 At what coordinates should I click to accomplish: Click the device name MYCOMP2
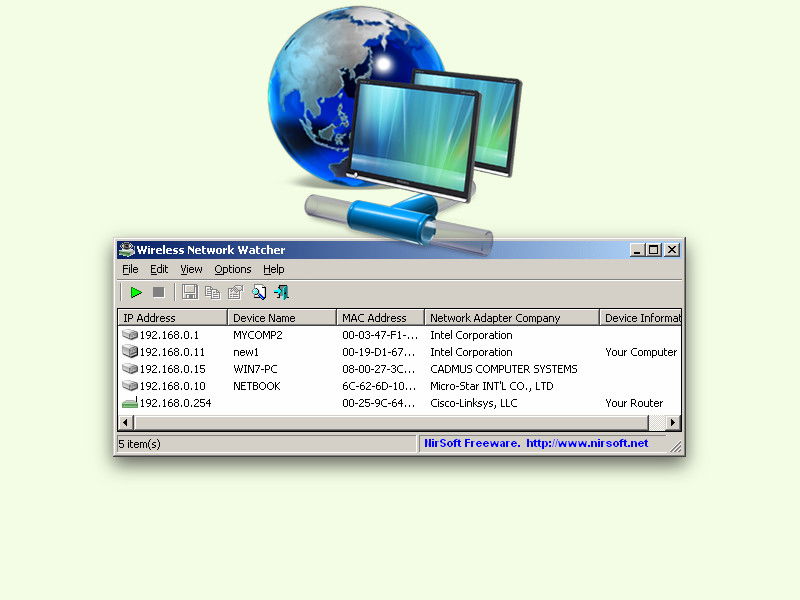point(258,335)
